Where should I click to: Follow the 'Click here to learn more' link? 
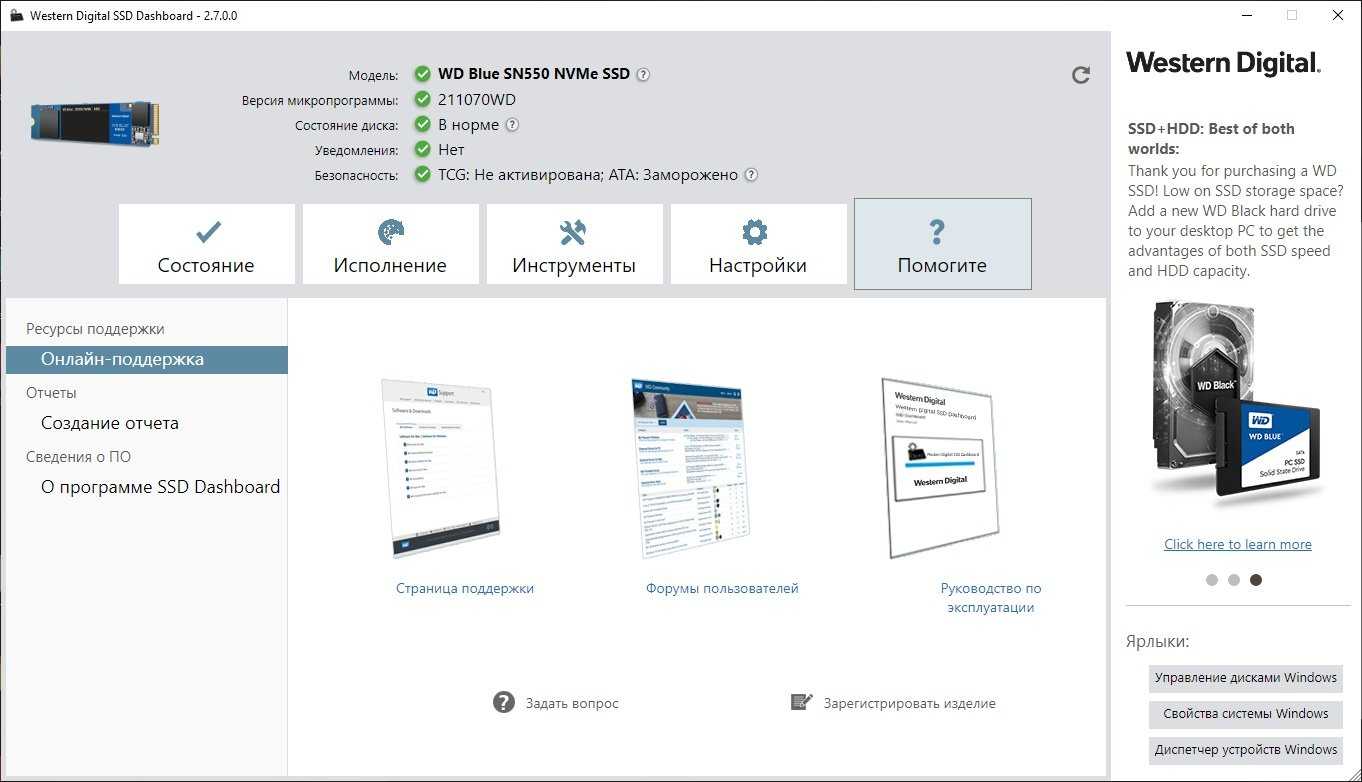1237,544
